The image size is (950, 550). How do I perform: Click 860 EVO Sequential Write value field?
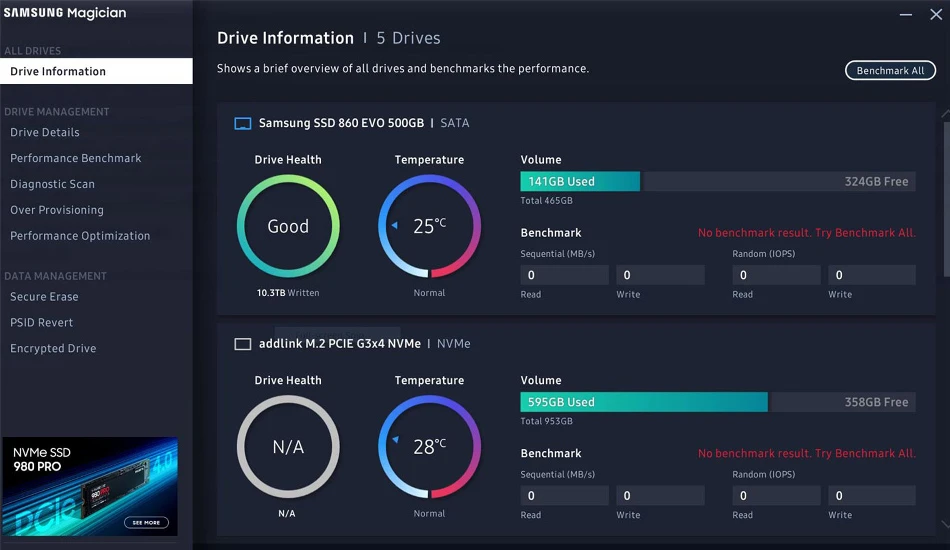(660, 275)
